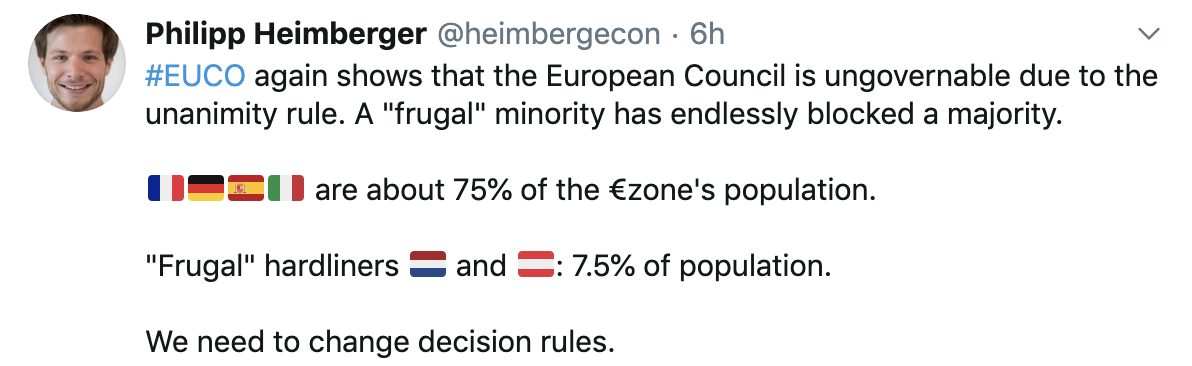Click the Netherlands flag emoji
Image resolution: width=1192 pixels, height=366 pixels.
tap(428, 264)
